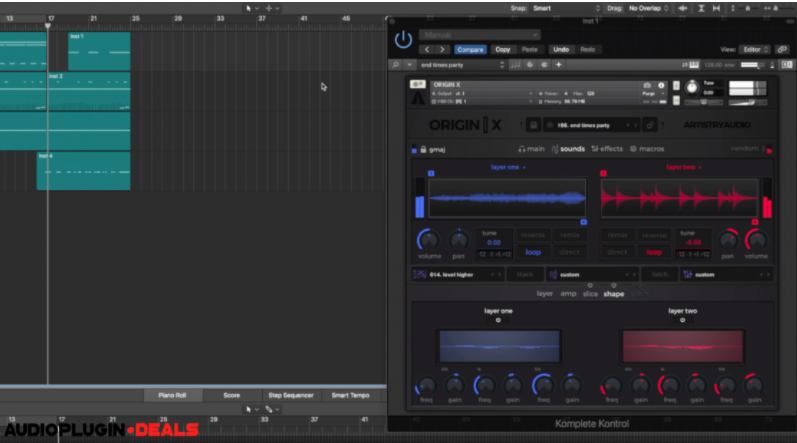Click layer two red waveform display
The image size is (797, 443).
pyautogui.click(x=679, y=198)
